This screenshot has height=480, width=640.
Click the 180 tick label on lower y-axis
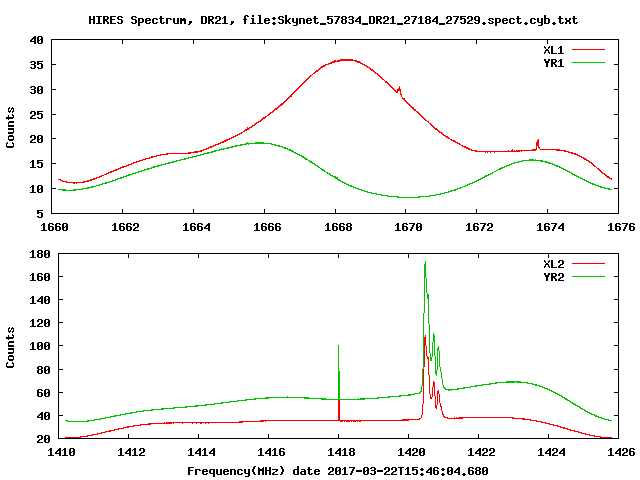[x=39, y=255]
